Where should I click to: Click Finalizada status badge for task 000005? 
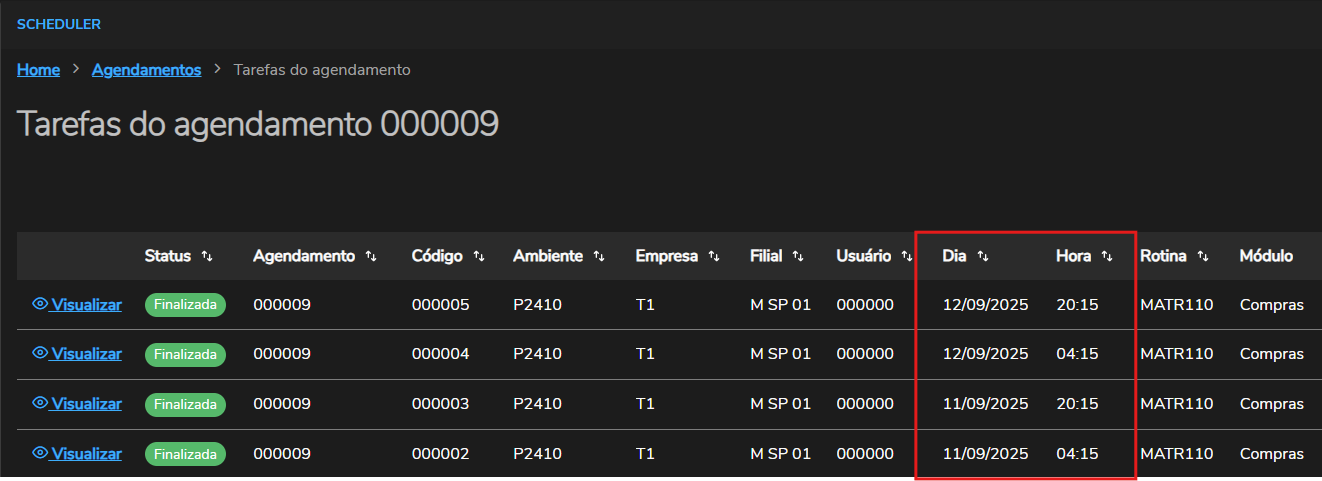coord(186,304)
